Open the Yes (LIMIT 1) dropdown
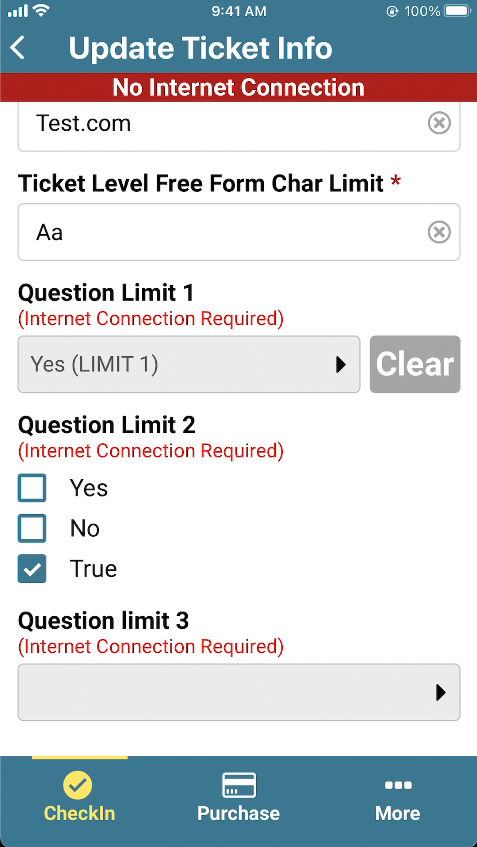This screenshot has height=847, width=477. (189, 365)
